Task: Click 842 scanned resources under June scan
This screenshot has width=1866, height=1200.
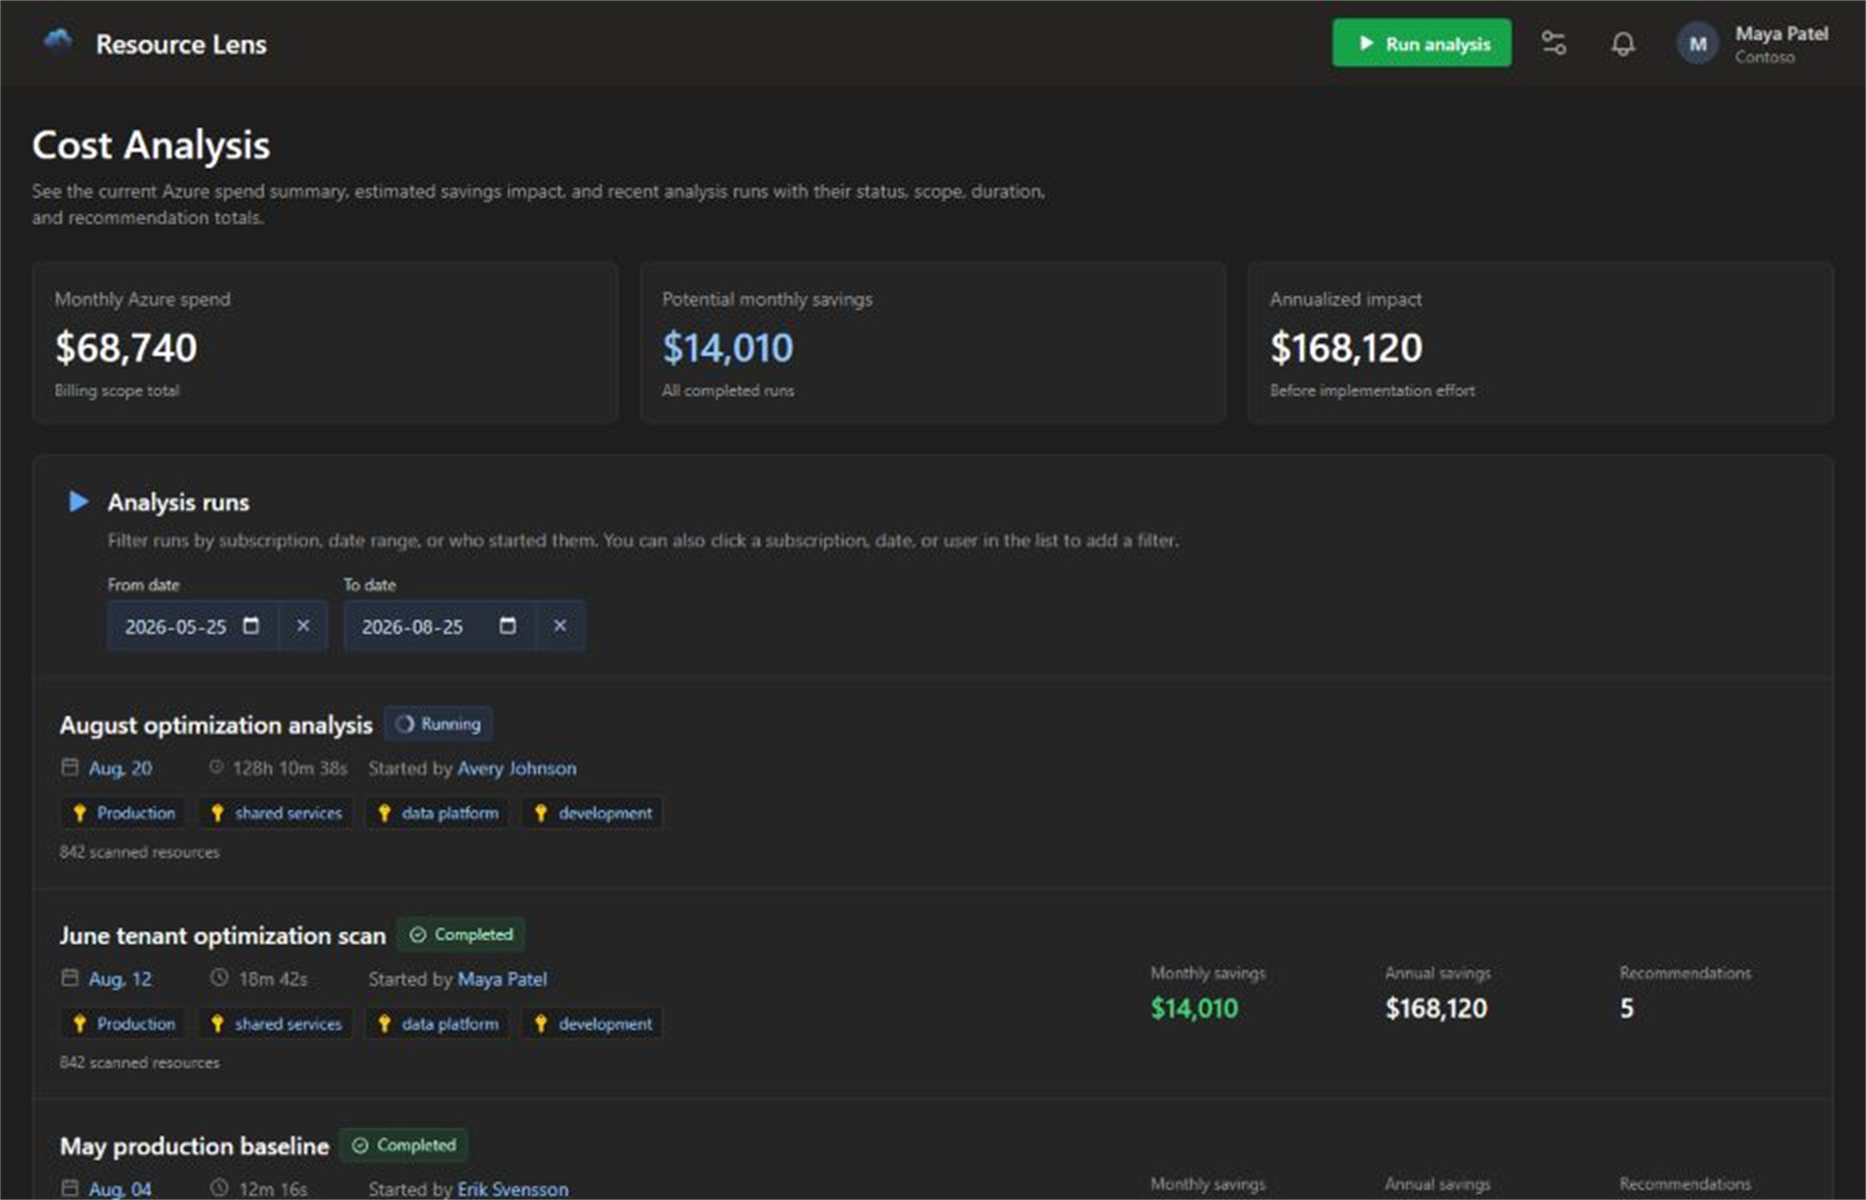Action: point(139,1062)
